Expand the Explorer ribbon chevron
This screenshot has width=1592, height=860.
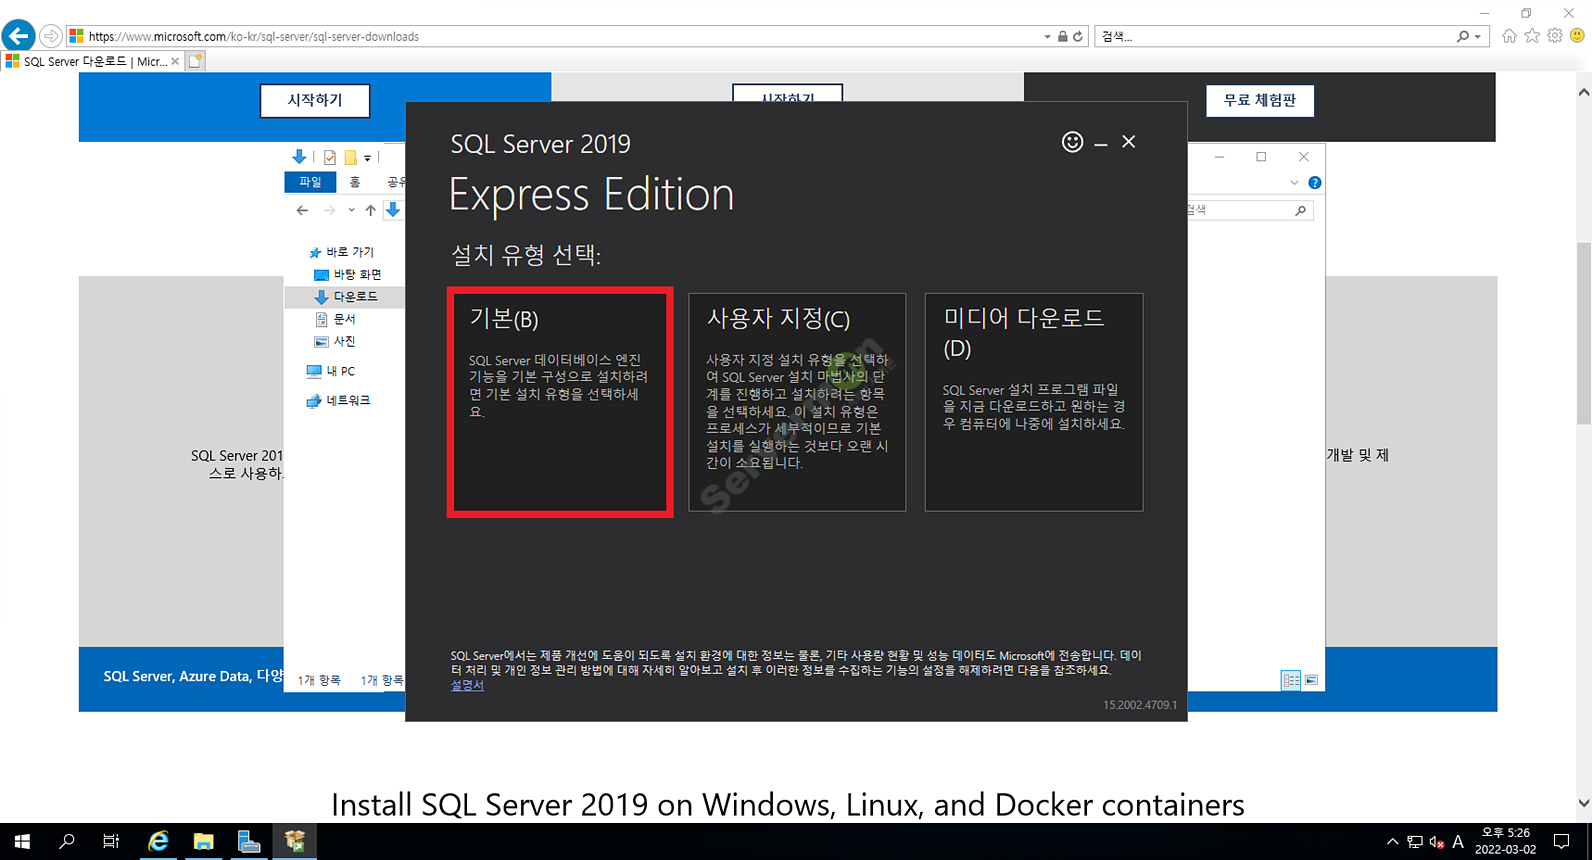tap(1294, 183)
